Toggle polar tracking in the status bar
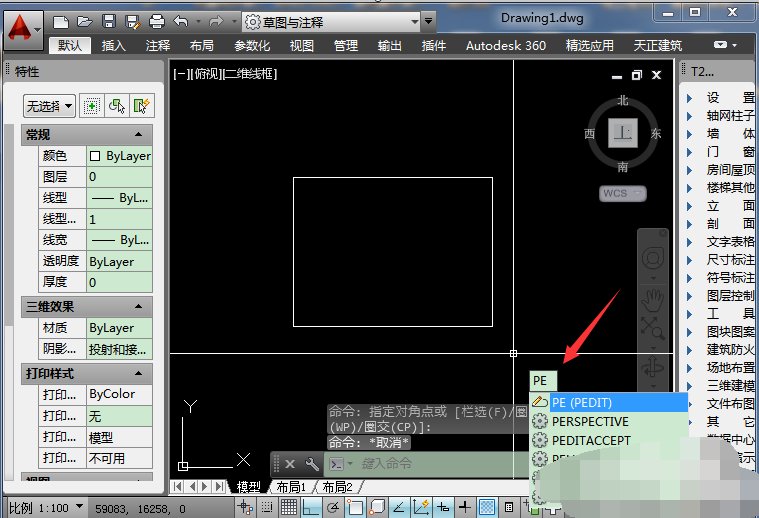Screen dimensions: 759x518 click(x=333, y=507)
